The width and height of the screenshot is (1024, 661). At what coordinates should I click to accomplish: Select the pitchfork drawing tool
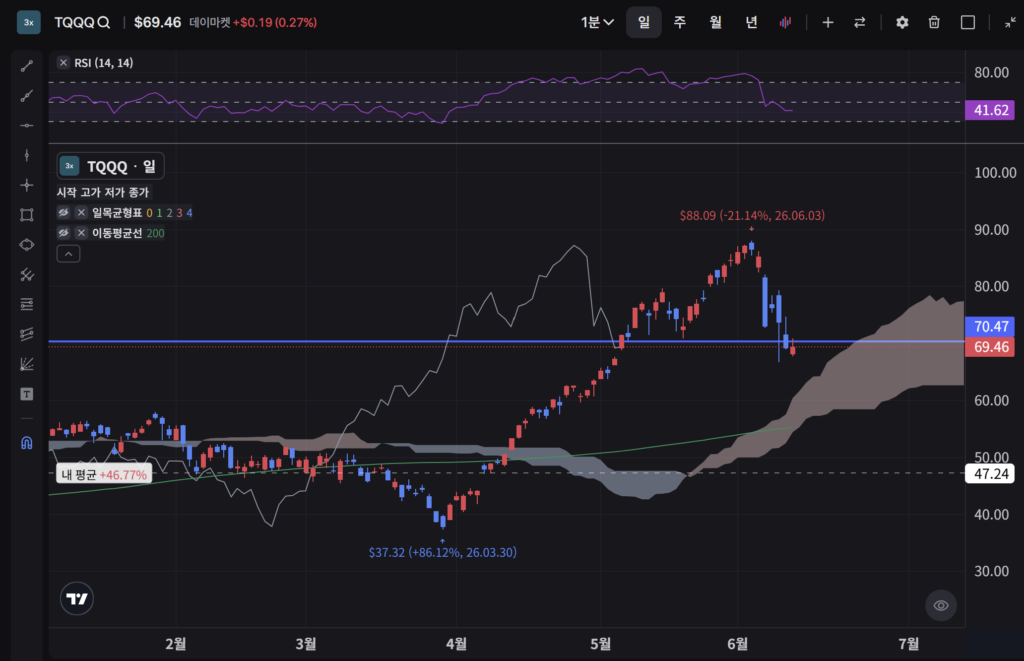click(x=27, y=275)
